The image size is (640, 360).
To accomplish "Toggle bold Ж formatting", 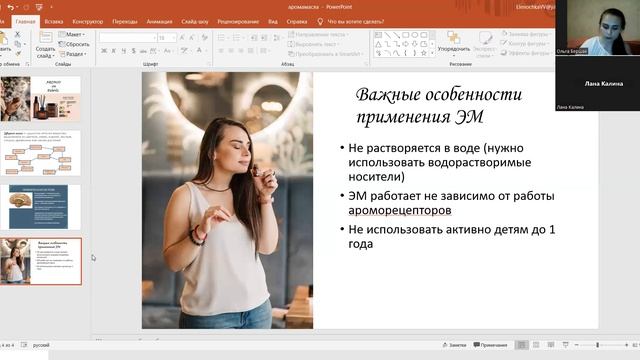I will (104, 51).
